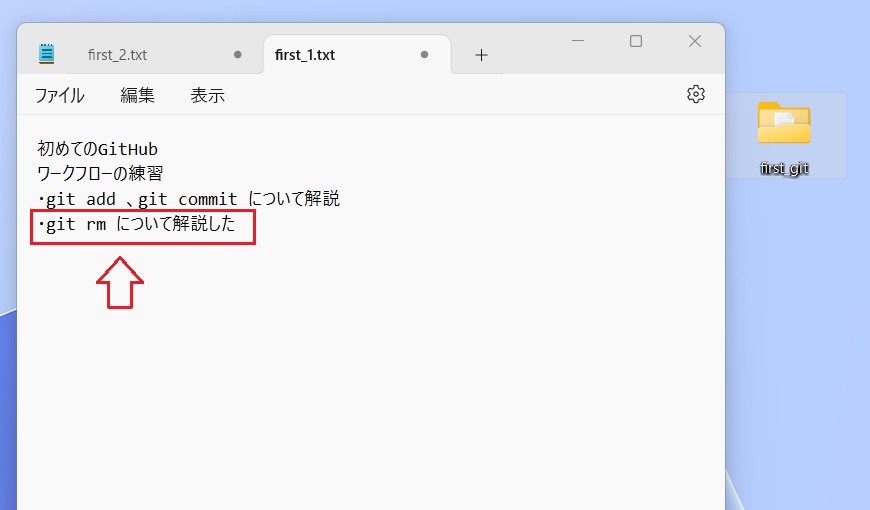Click the first_git folder name label
This screenshot has height=510, width=870.
784,169
